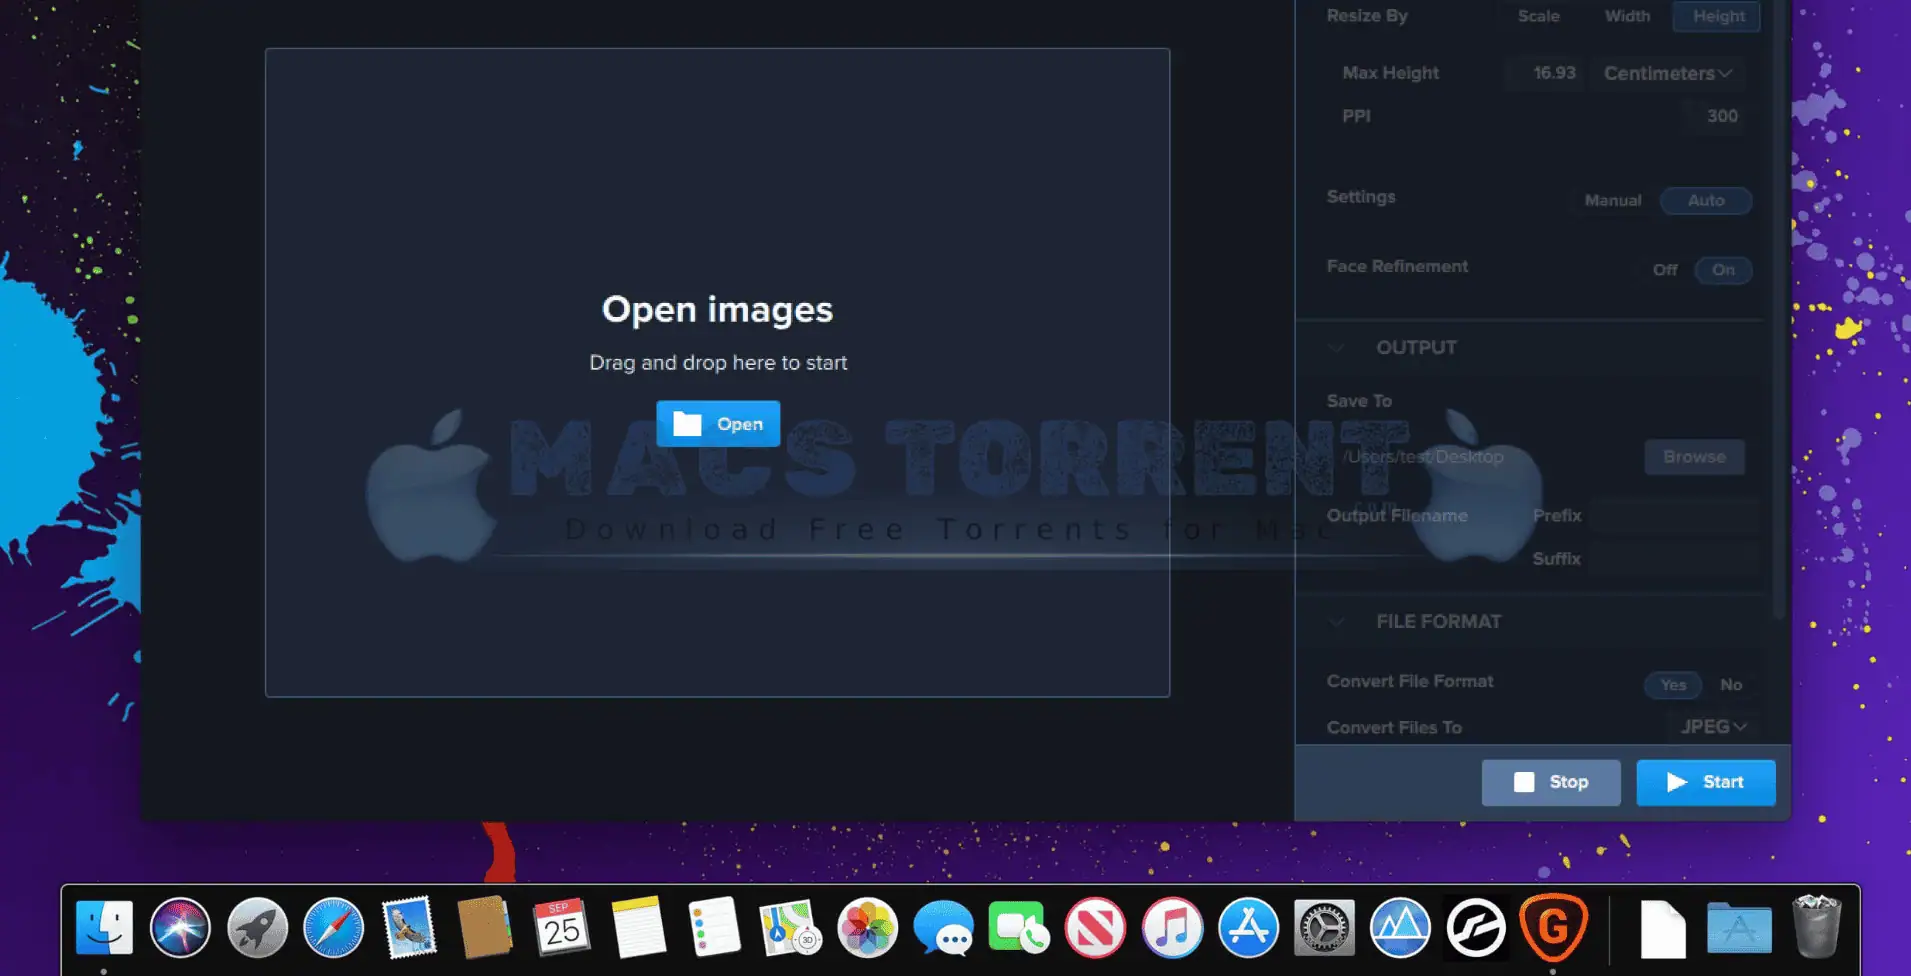The height and width of the screenshot is (976, 1911).
Task: Open the Mail stamp icon
Action: pyautogui.click(x=410, y=928)
